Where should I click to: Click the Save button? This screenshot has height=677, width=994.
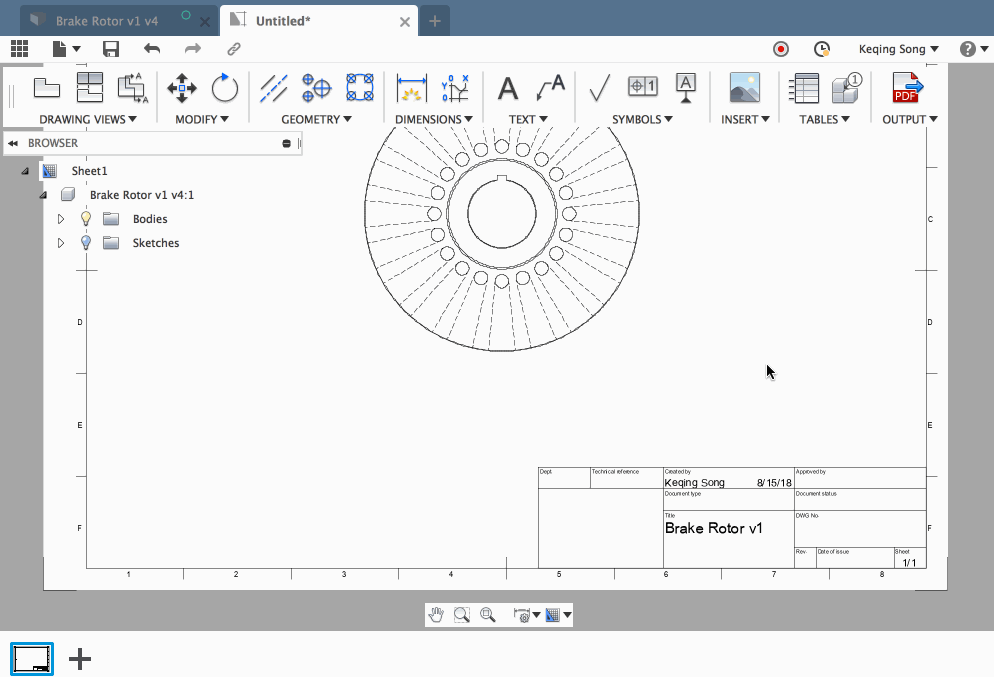[x=111, y=49]
